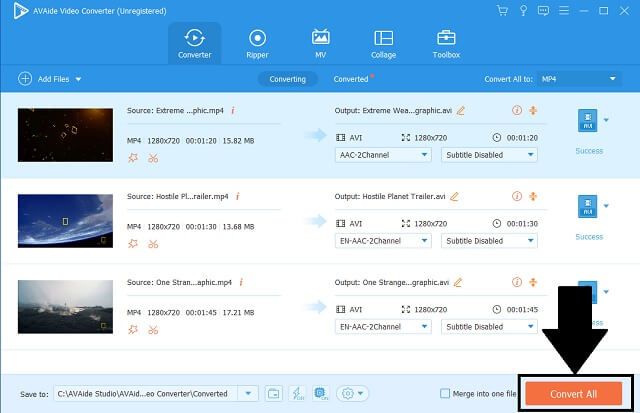Open cut scissors tool for Hostile Planet video
This screenshot has width=640, height=413.
[153, 244]
